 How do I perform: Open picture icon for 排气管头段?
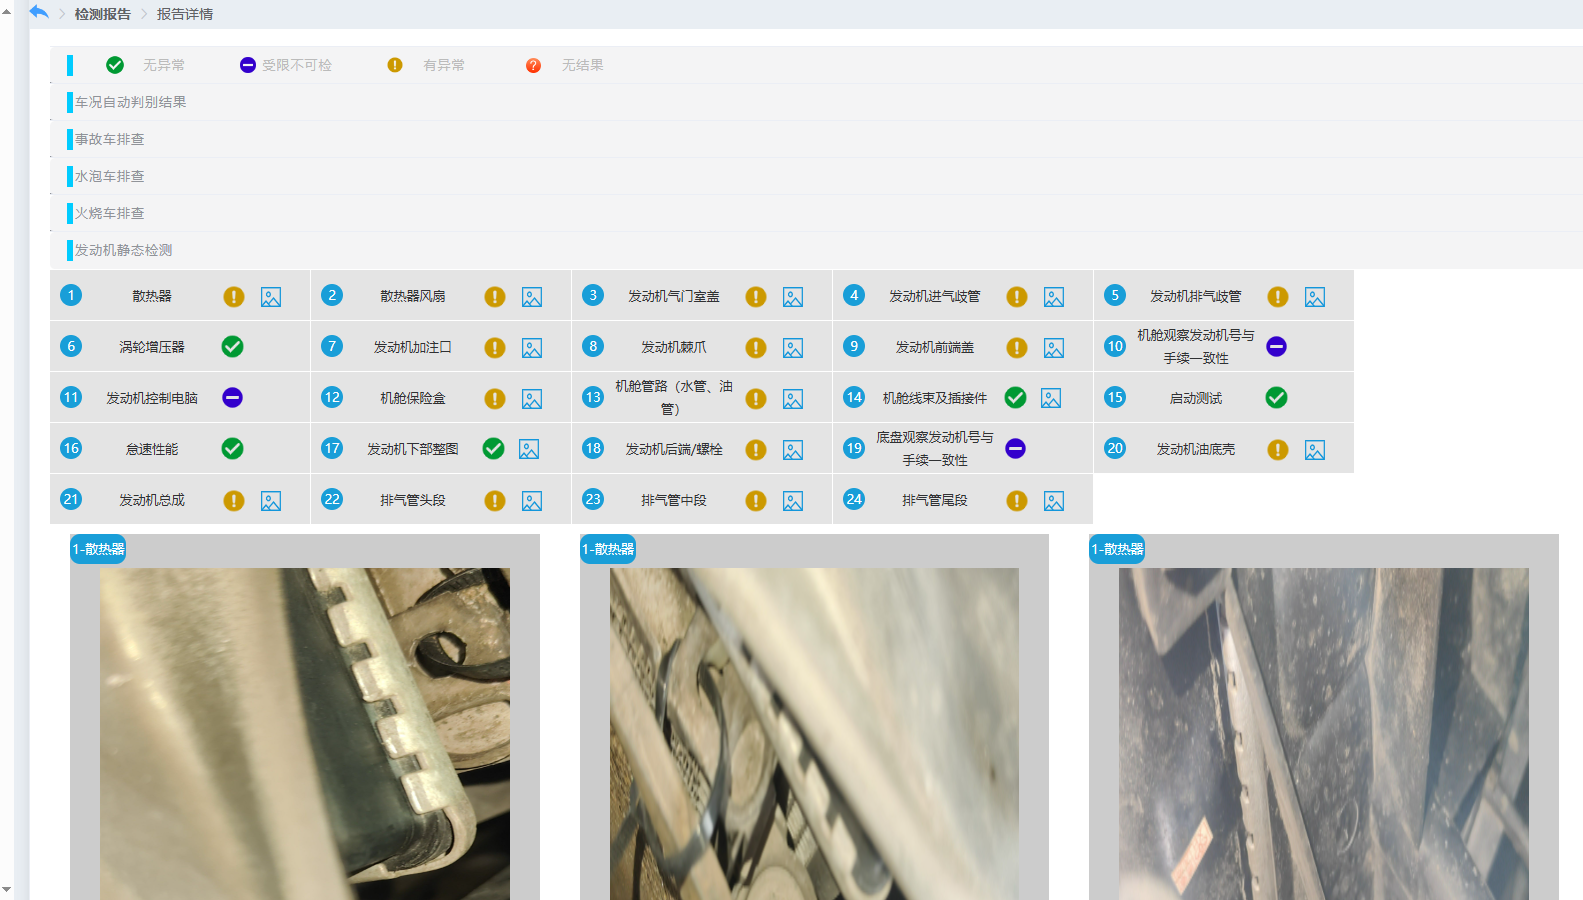[532, 501]
